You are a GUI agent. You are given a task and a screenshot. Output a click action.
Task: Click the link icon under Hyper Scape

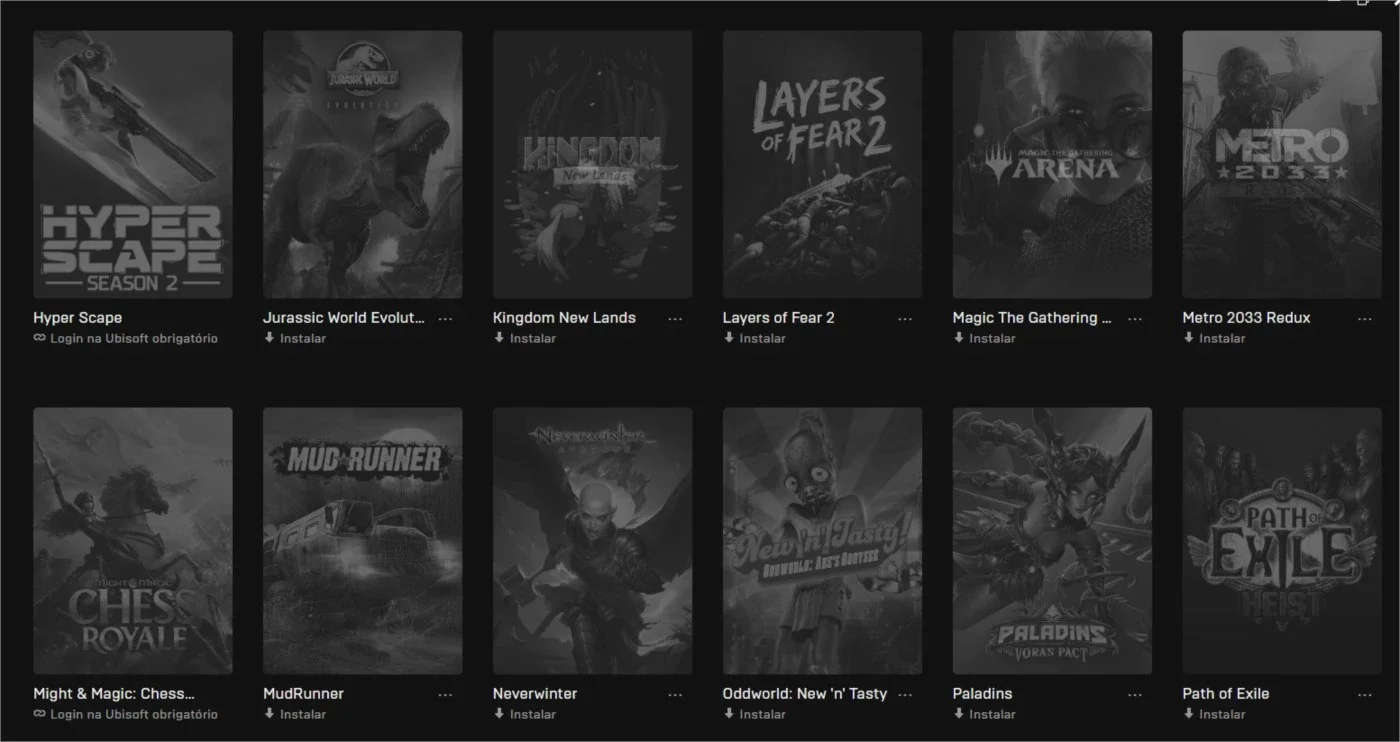[x=39, y=338]
